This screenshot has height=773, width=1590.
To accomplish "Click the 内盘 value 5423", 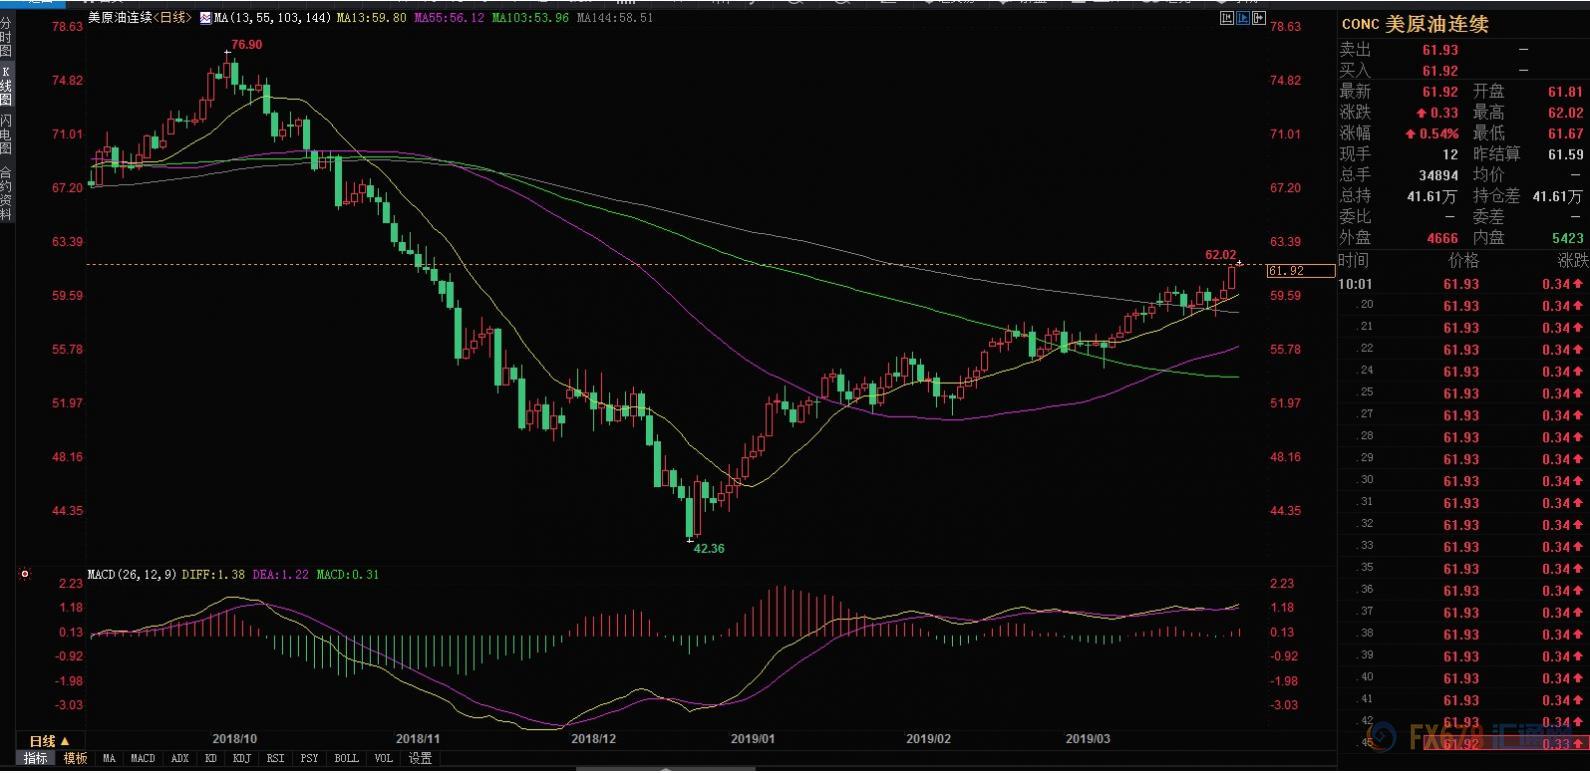I will (x=1567, y=238).
